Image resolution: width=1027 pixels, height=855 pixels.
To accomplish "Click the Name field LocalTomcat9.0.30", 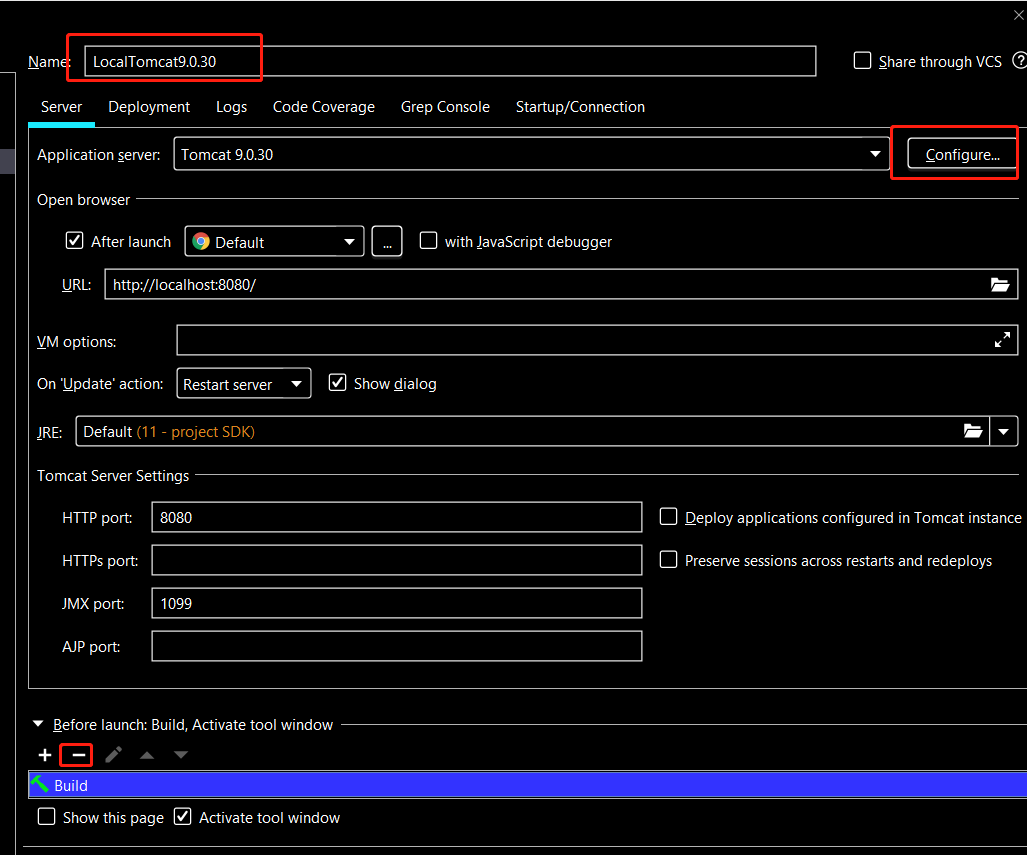I will click(450, 61).
